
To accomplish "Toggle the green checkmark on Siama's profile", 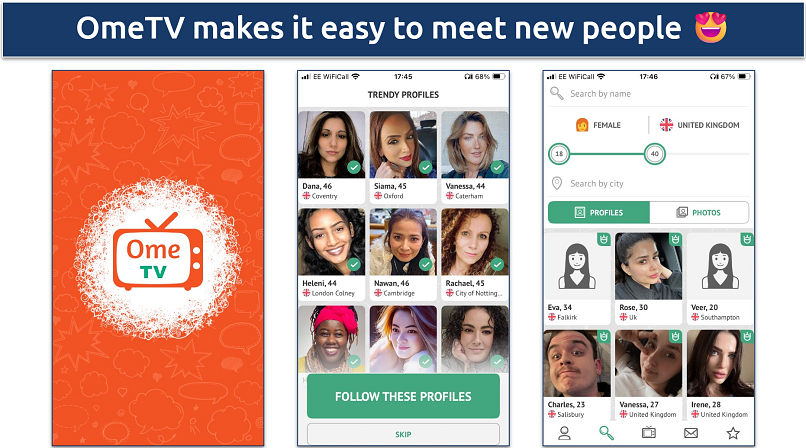I will pos(425,167).
